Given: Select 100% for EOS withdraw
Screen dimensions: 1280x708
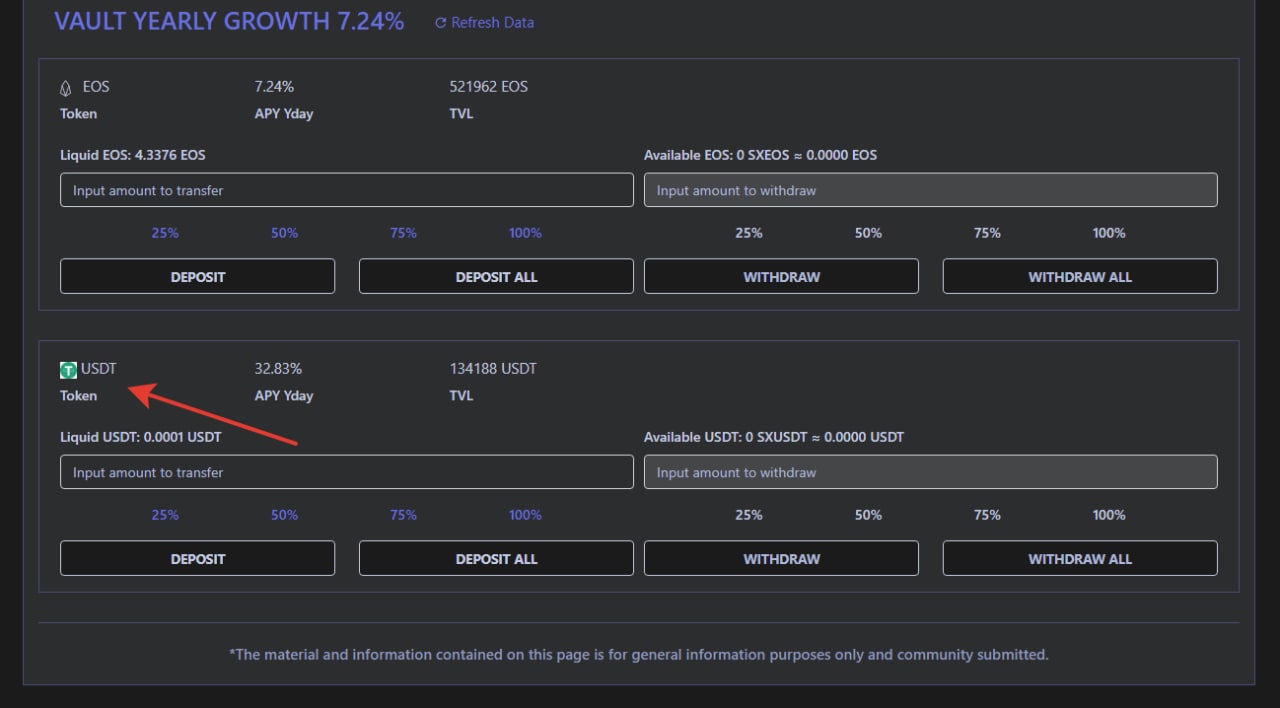Looking at the screenshot, I should (x=1109, y=233).
